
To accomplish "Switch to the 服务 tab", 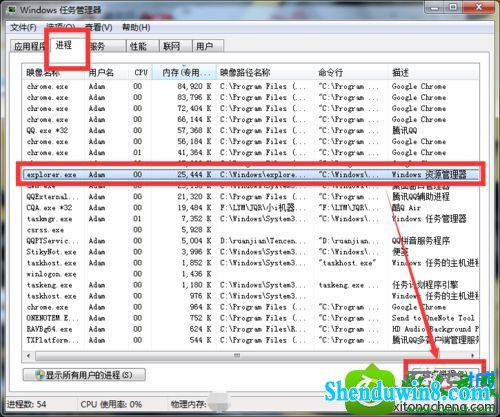I will click(x=107, y=46).
